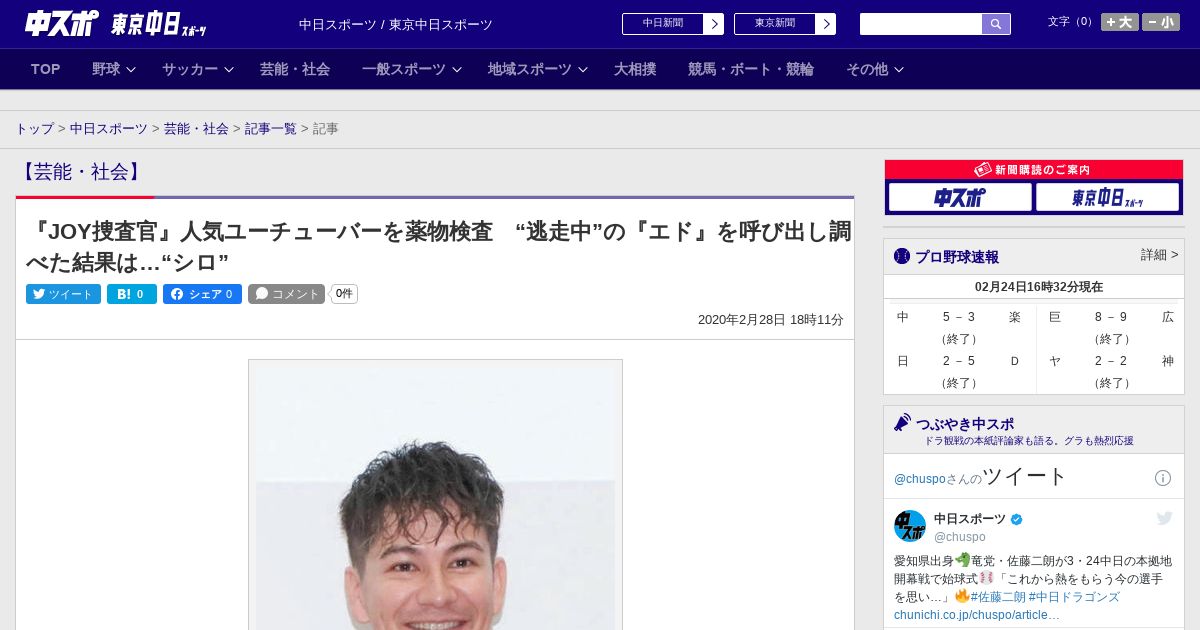The width and height of the screenshot is (1200, 630).
Task: Click the 新聞購読のご案内 banner heading
Action: (x=1034, y=170)
